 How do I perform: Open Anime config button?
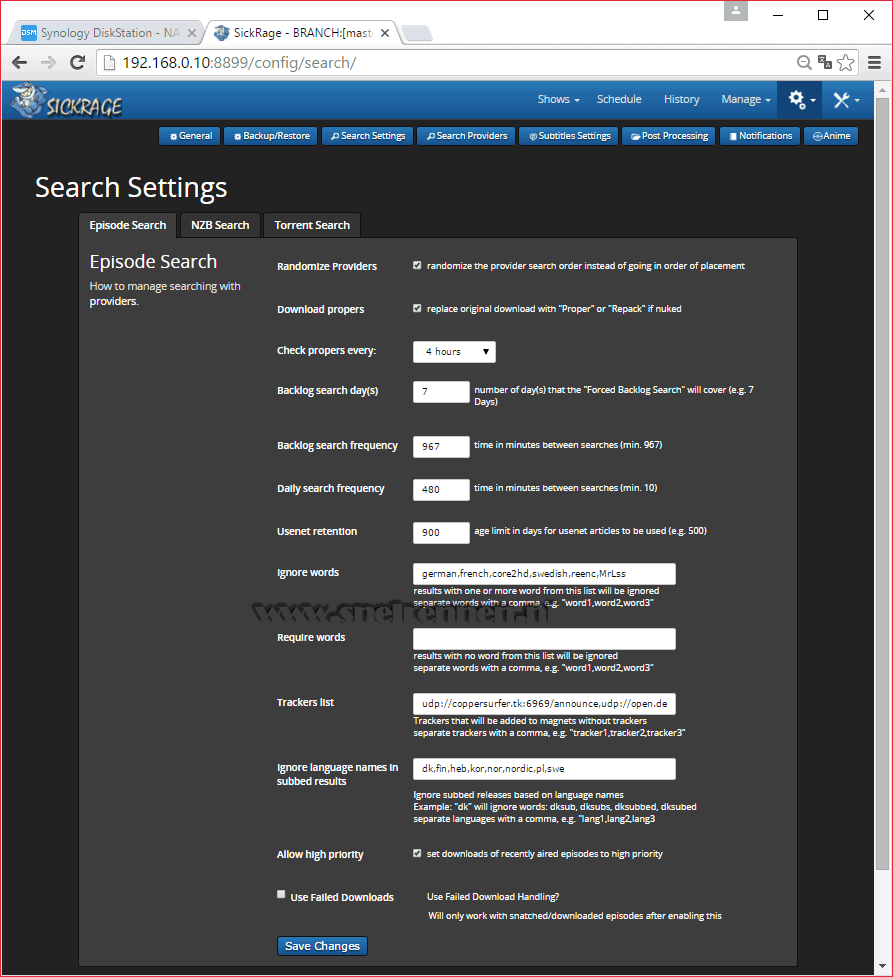coord(831,136)
